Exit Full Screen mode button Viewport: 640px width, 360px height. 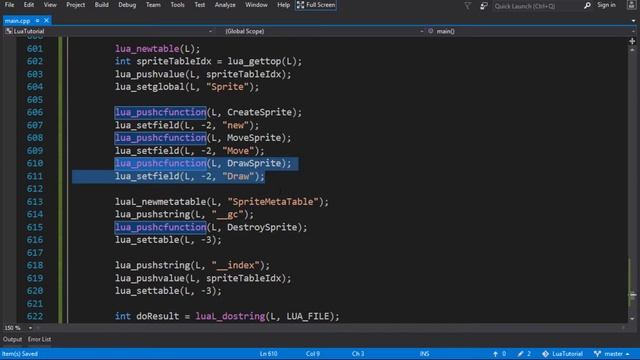[316, 5]
